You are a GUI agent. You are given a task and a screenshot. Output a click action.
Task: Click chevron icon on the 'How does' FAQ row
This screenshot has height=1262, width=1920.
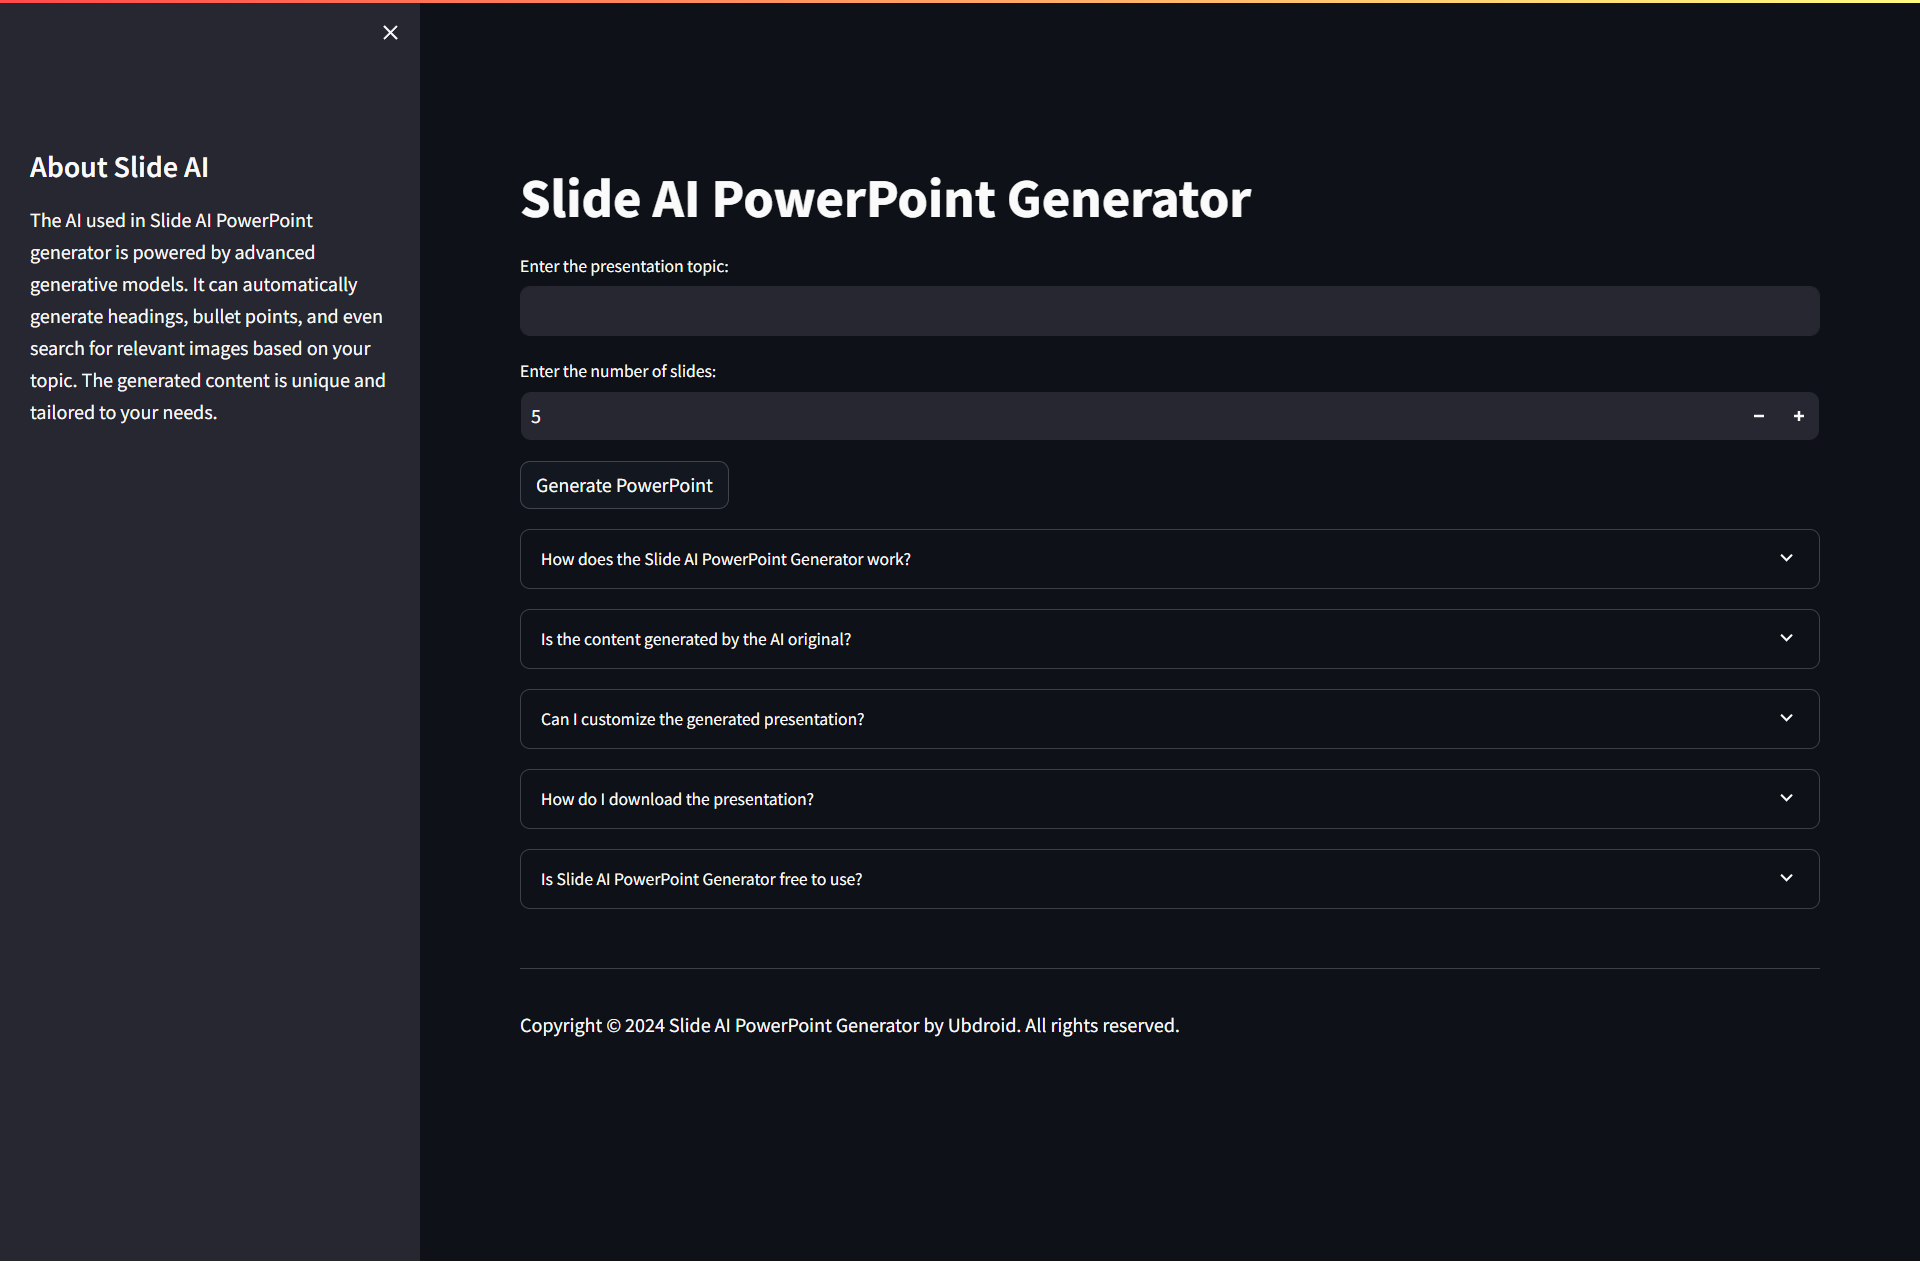pyautogui.click(x=1786, y=558)
